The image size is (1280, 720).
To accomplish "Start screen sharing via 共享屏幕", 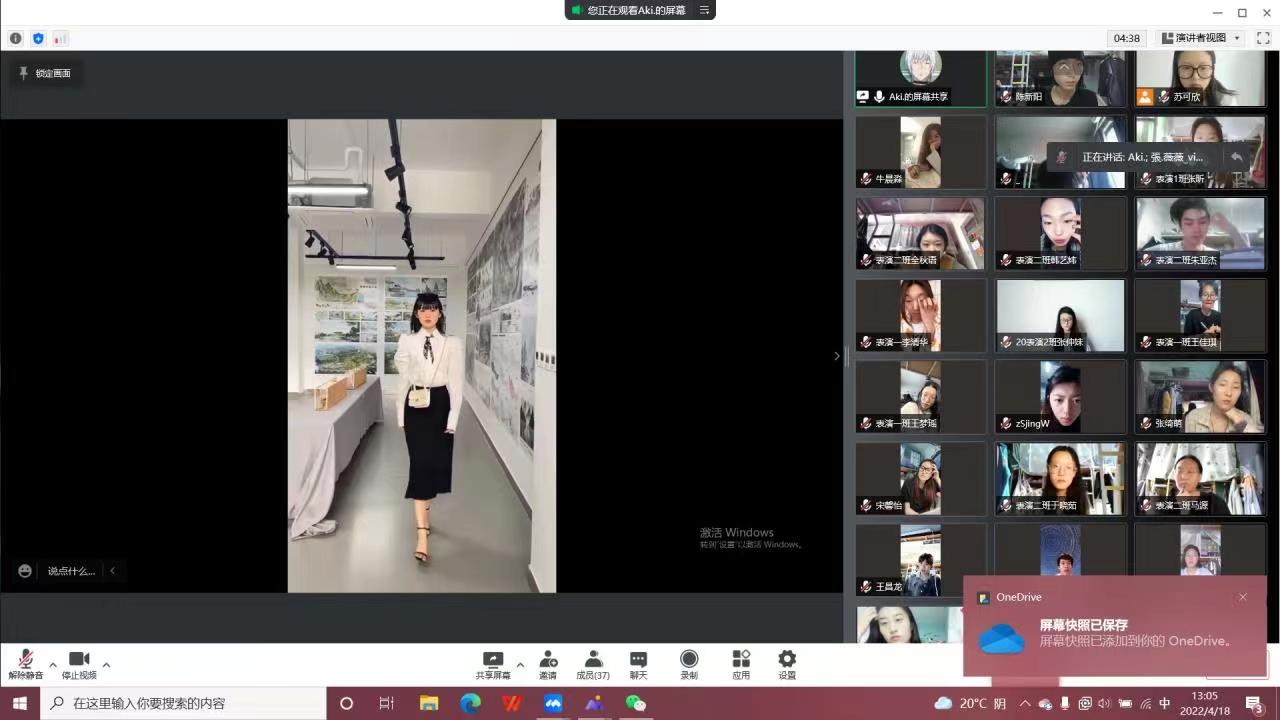I will pos(493,666).
